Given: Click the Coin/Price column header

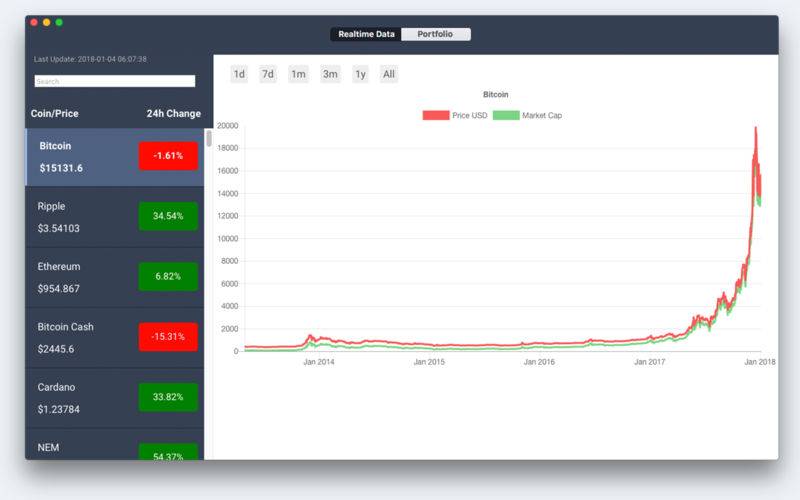Looking at the screenshot, I should pyautogui.click(x=55, y=114).
